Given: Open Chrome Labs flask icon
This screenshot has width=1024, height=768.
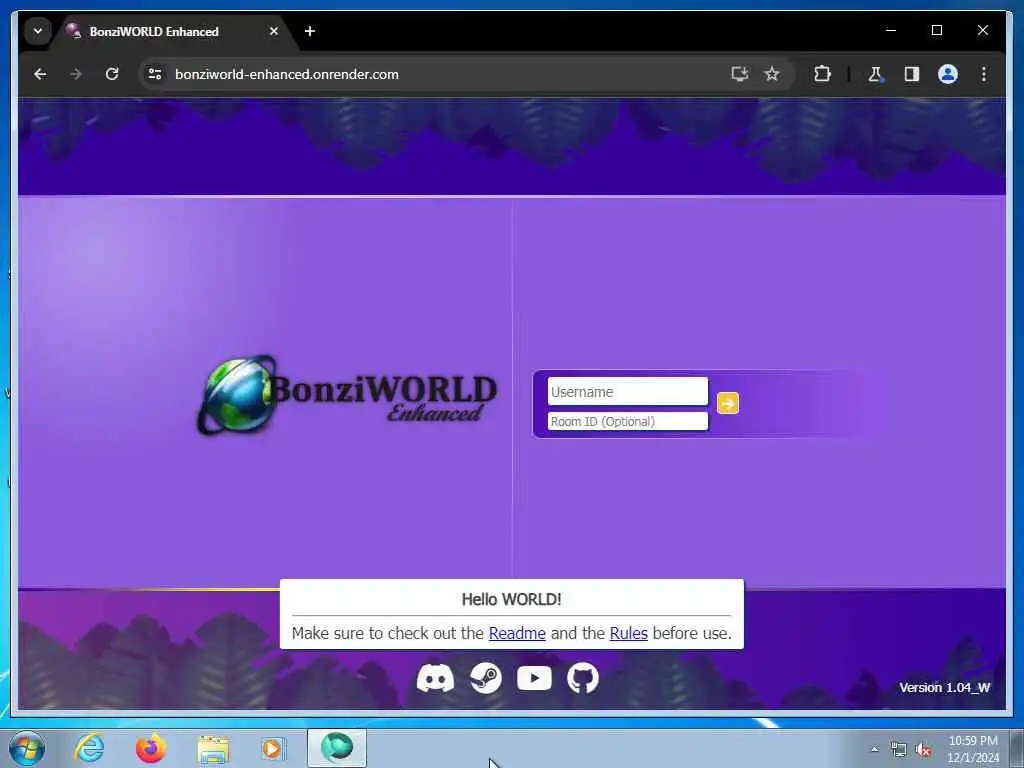Looking at the screenshot, I should (x=875, y=74).
